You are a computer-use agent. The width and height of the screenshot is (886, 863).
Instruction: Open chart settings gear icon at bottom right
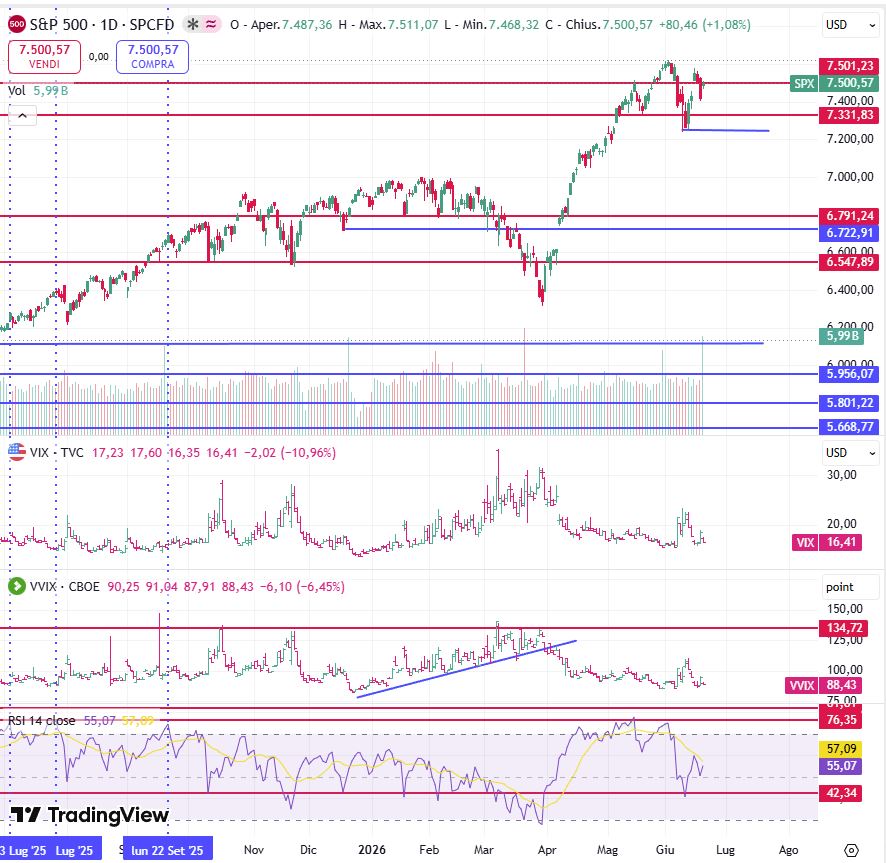(x=851, y=849)
